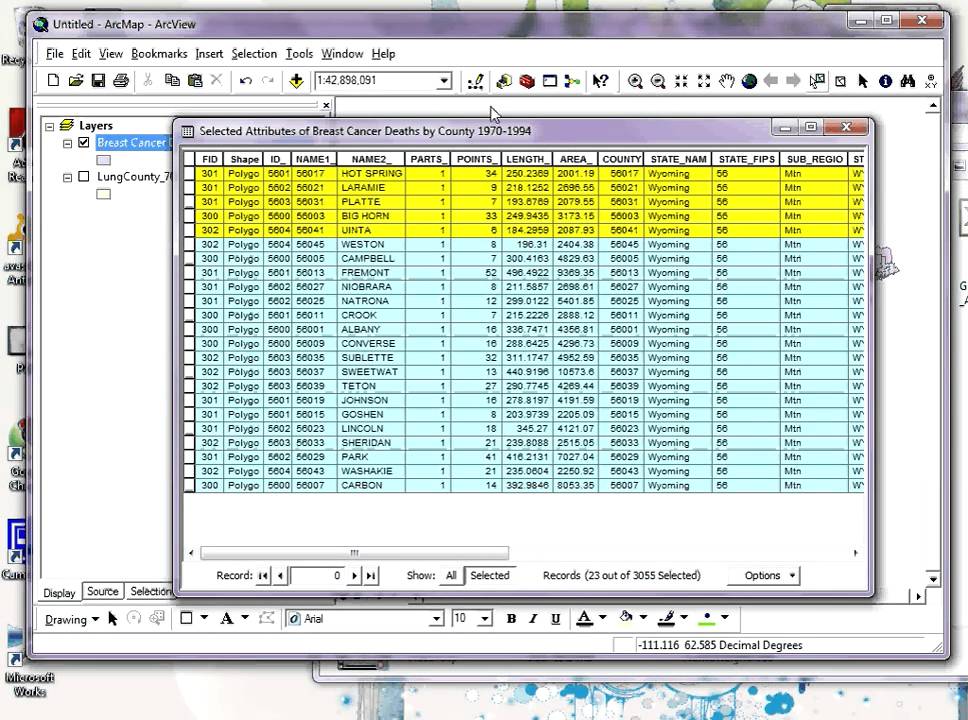This screenshot has height=720, width=968.
Task: Click the Fixed Zoom In icon
Action: point(681,81)
